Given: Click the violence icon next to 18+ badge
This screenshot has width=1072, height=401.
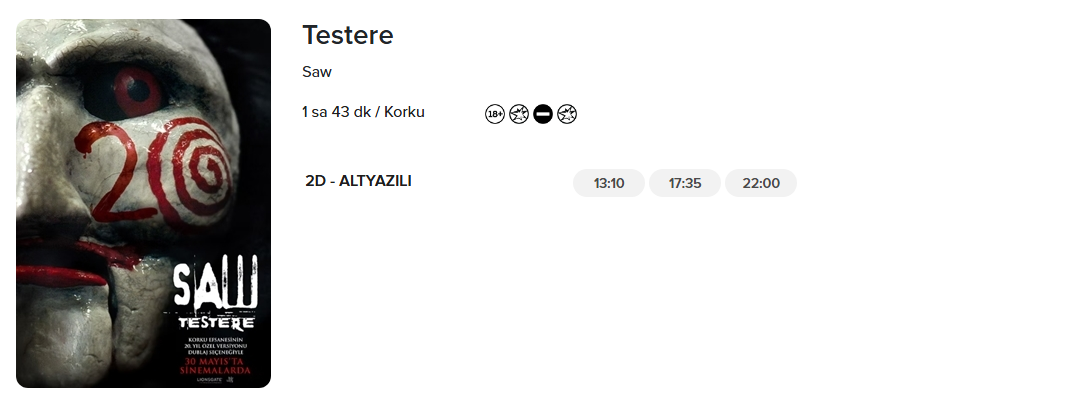Looking at the screenshot, I should [519, 114].
